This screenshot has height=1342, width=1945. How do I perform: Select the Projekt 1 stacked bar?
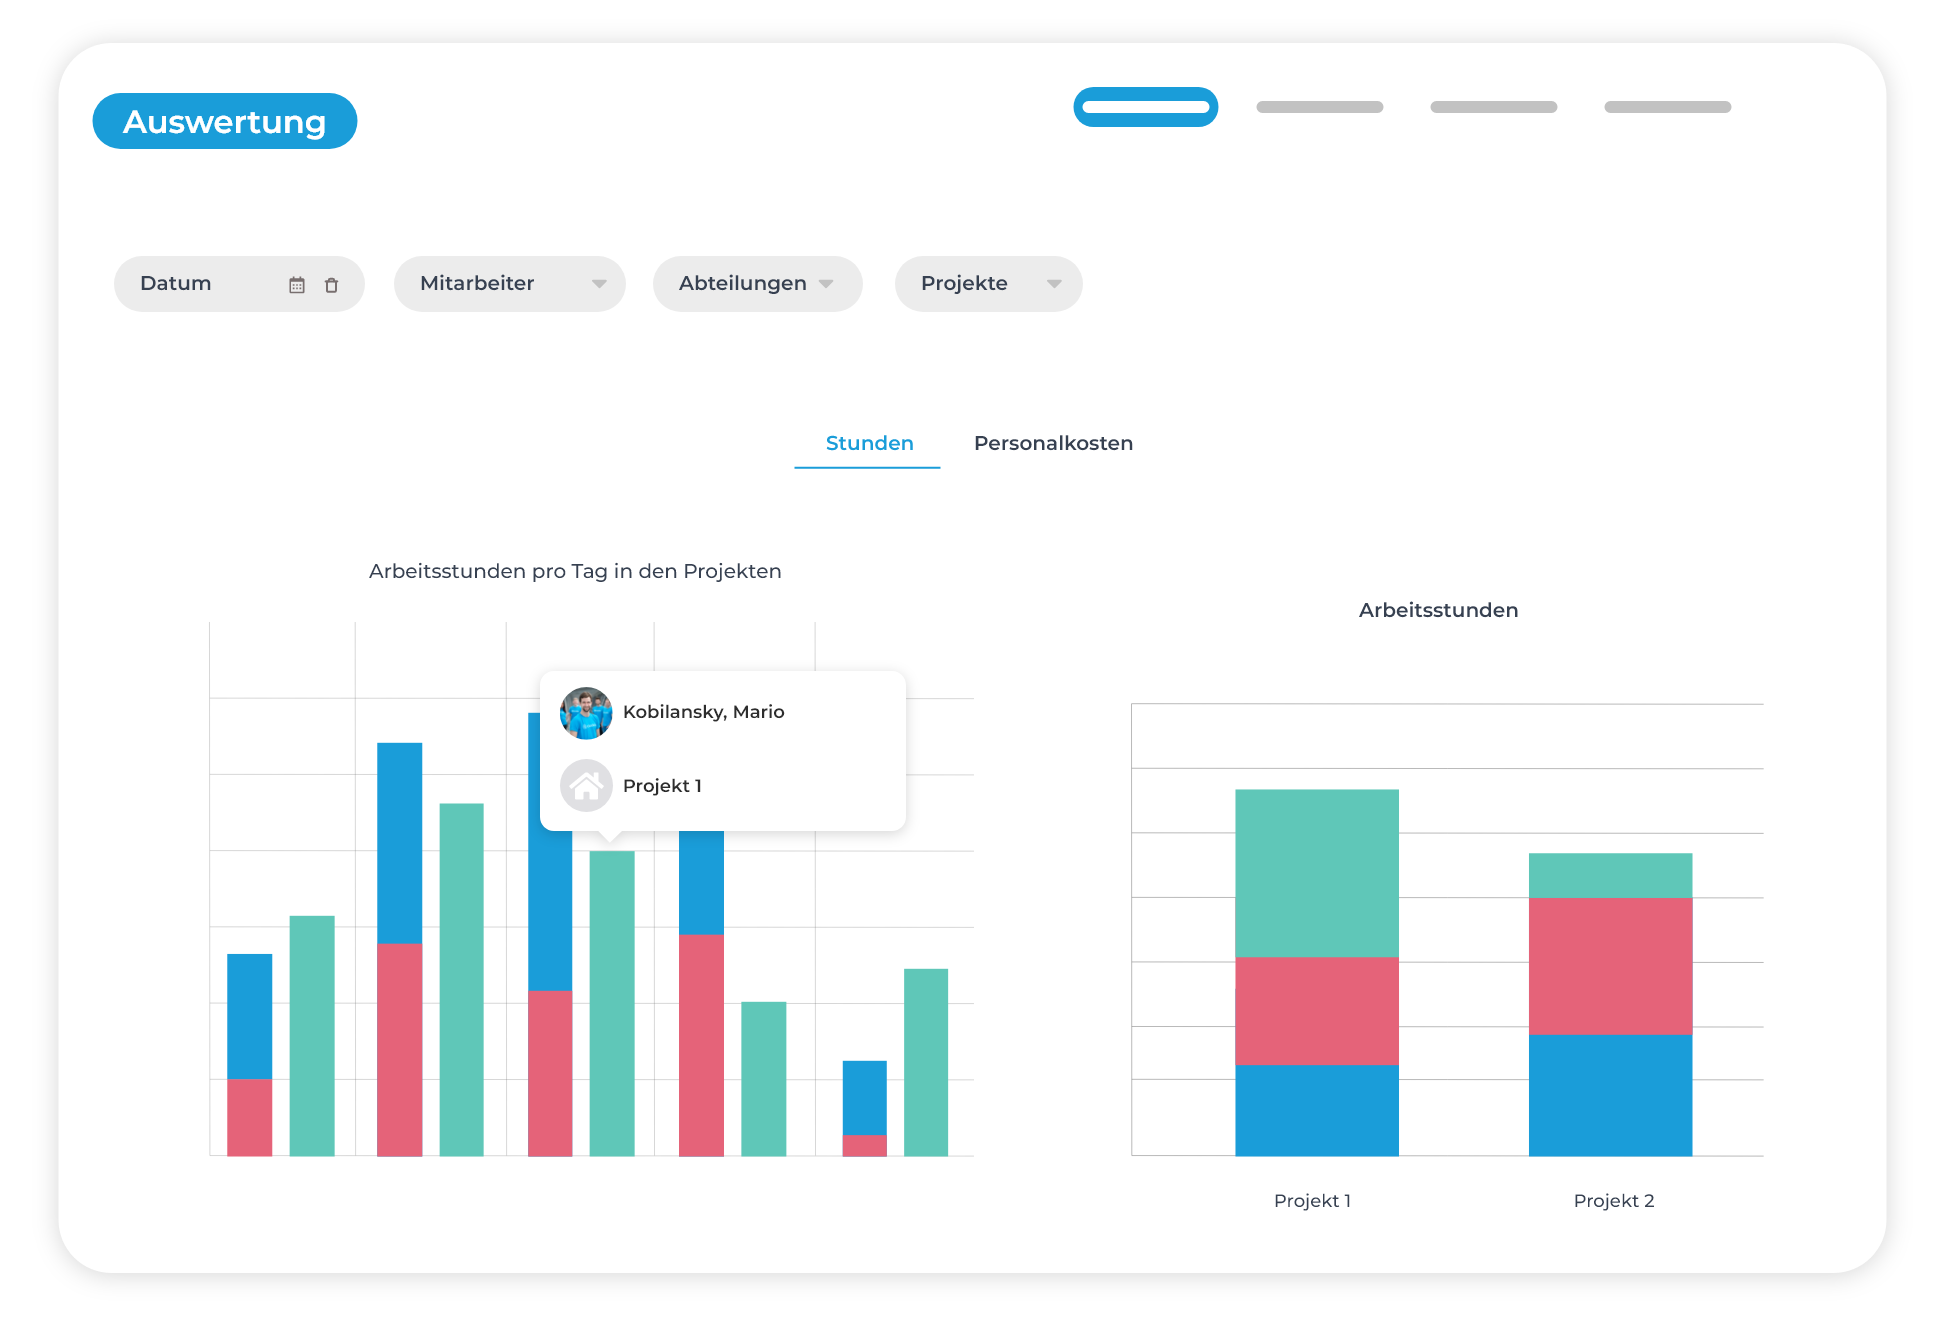[x=1316, y=970]
